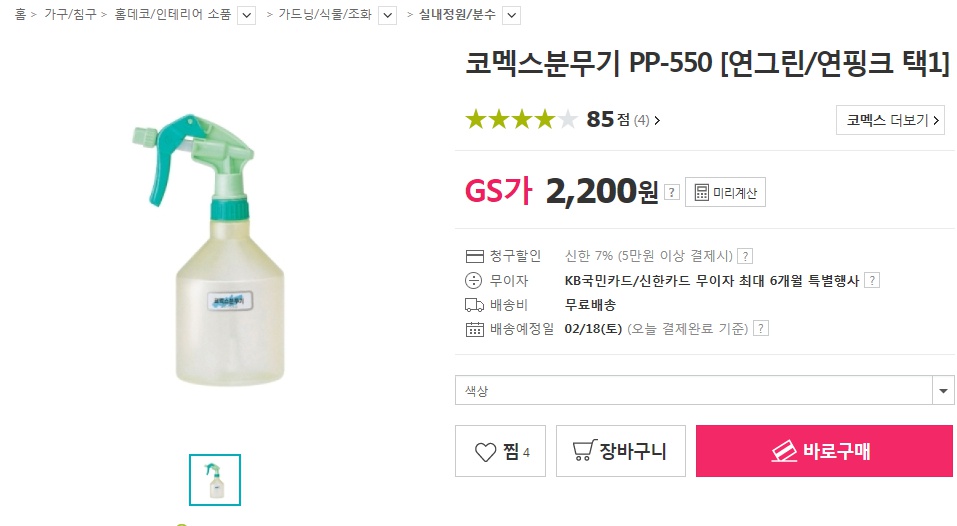Open the (4) reviews count link
The height and width of the screenshot is (526, 957).
click(646, 121)
